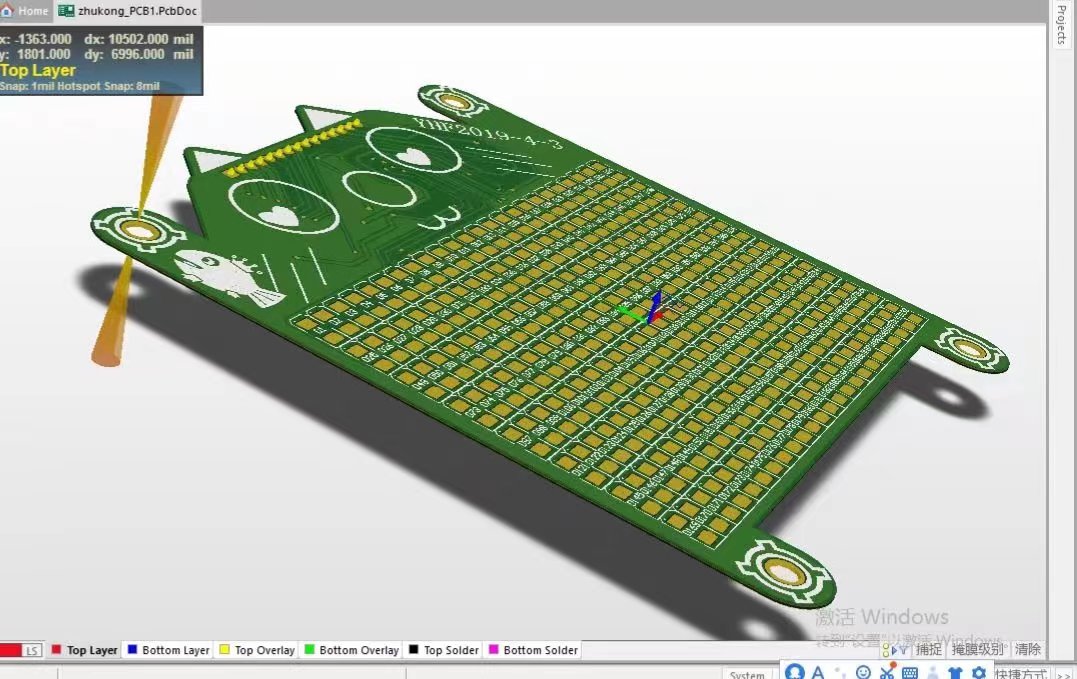Select the Top Layer tab
1077x679 pixels.
point(85,650)
